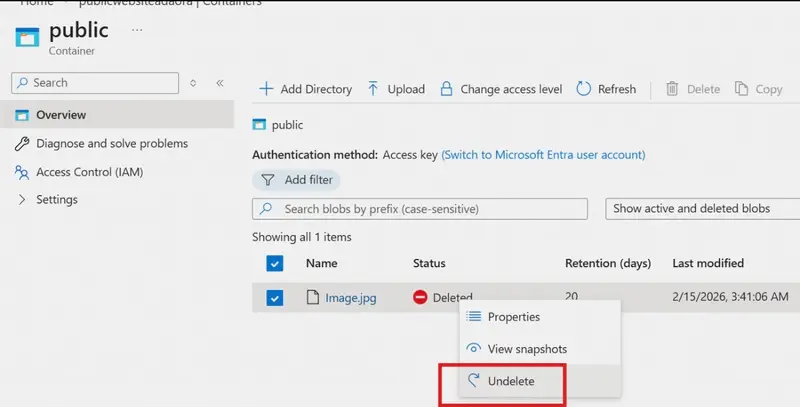800x407 pixels.
Task: Collapse the sidebar with double chevron
Action: click(x=219, y=83)
